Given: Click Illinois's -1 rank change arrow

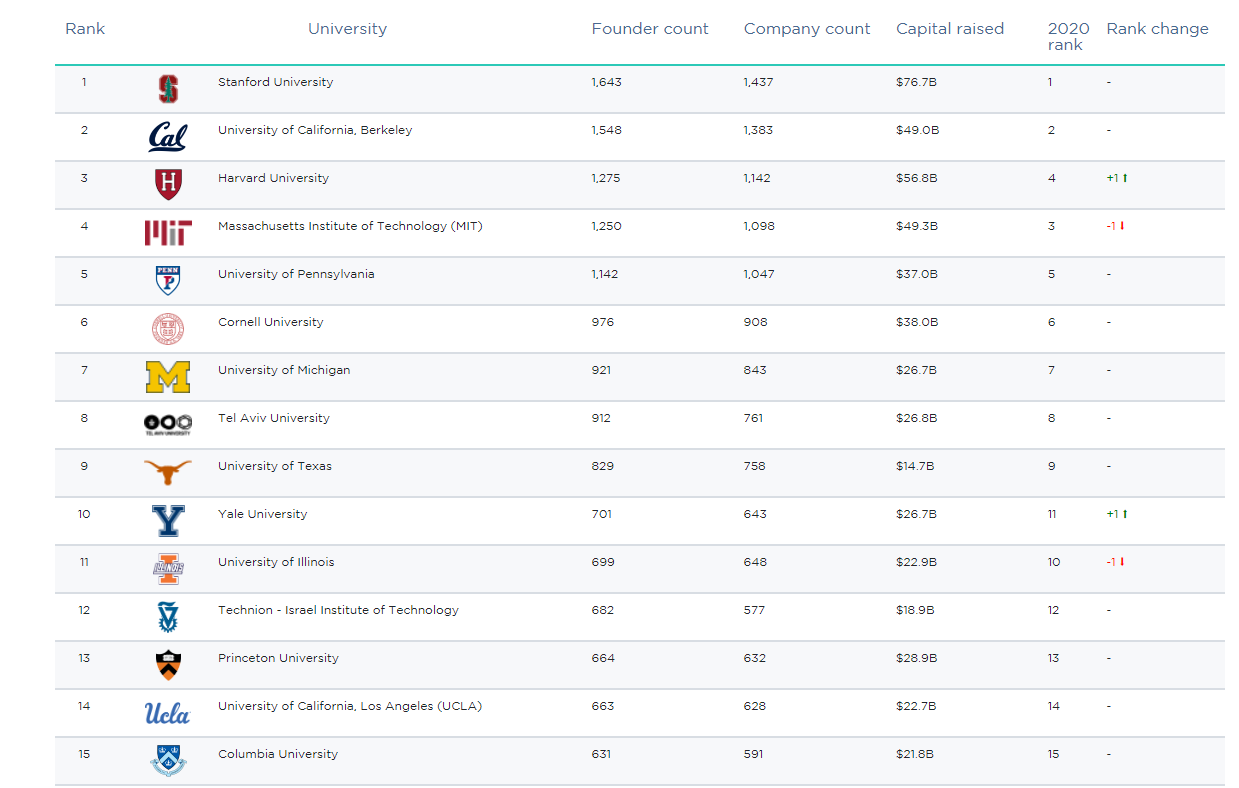Looking at the screenshot, I should (1122, 562).
